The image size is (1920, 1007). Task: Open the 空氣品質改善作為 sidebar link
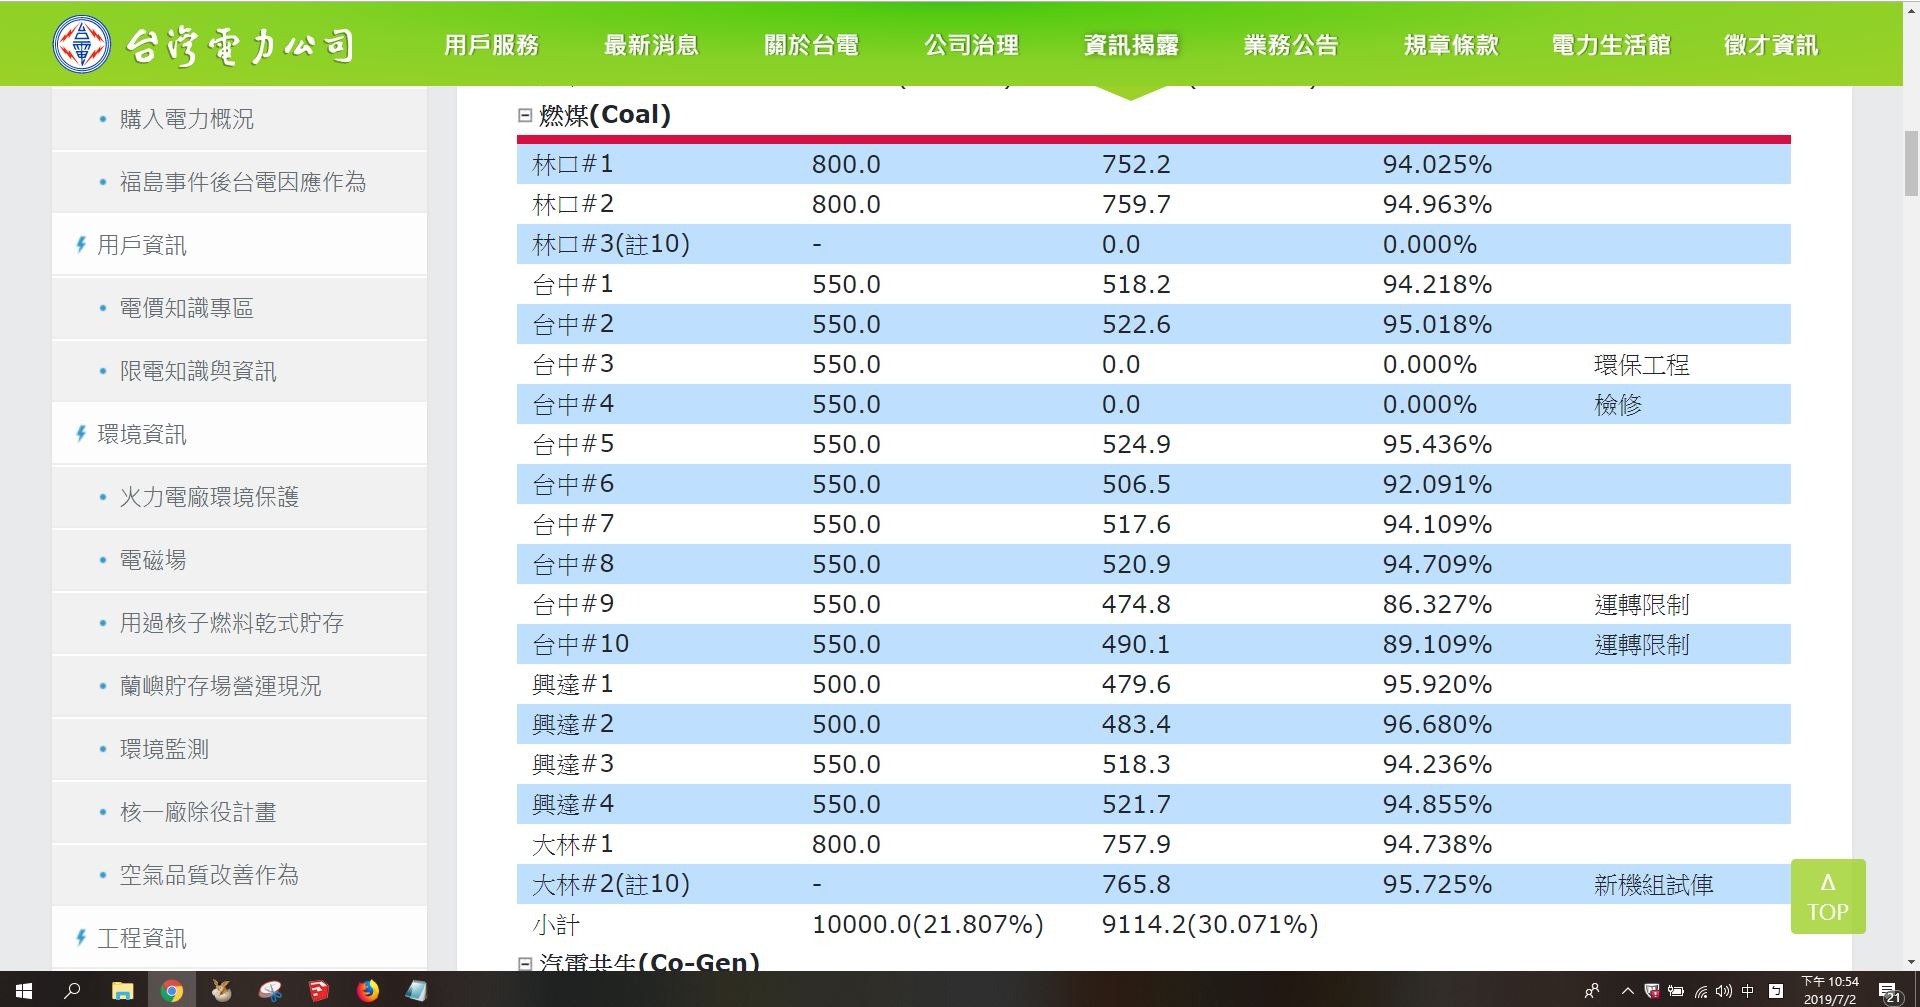point(209,875)
